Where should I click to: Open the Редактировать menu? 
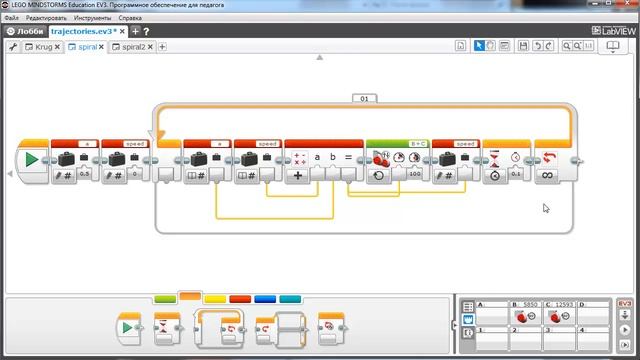click(x=46, y=18)
